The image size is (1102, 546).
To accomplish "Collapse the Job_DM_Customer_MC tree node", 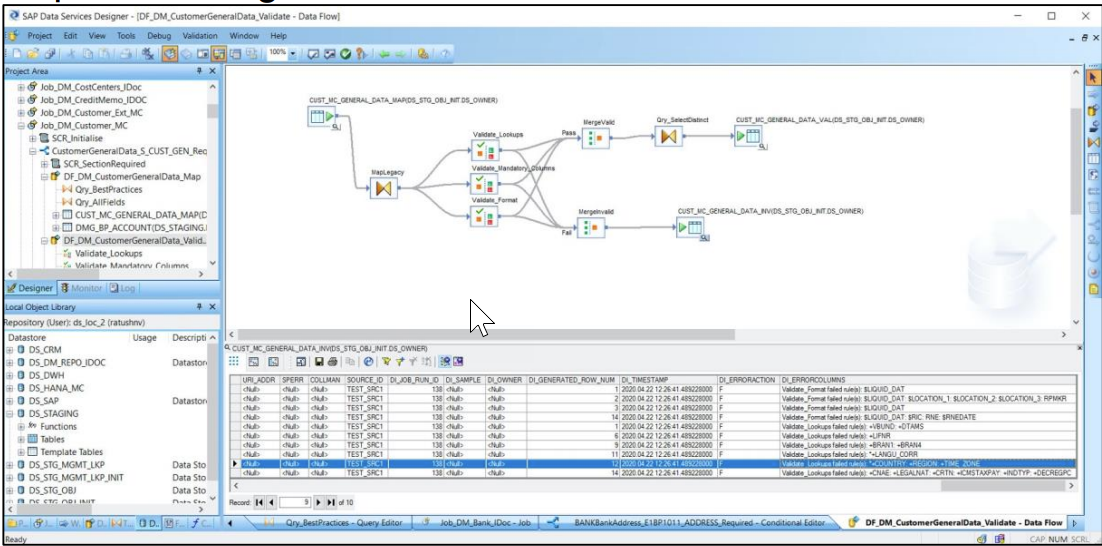I will [x=21, y=126].
